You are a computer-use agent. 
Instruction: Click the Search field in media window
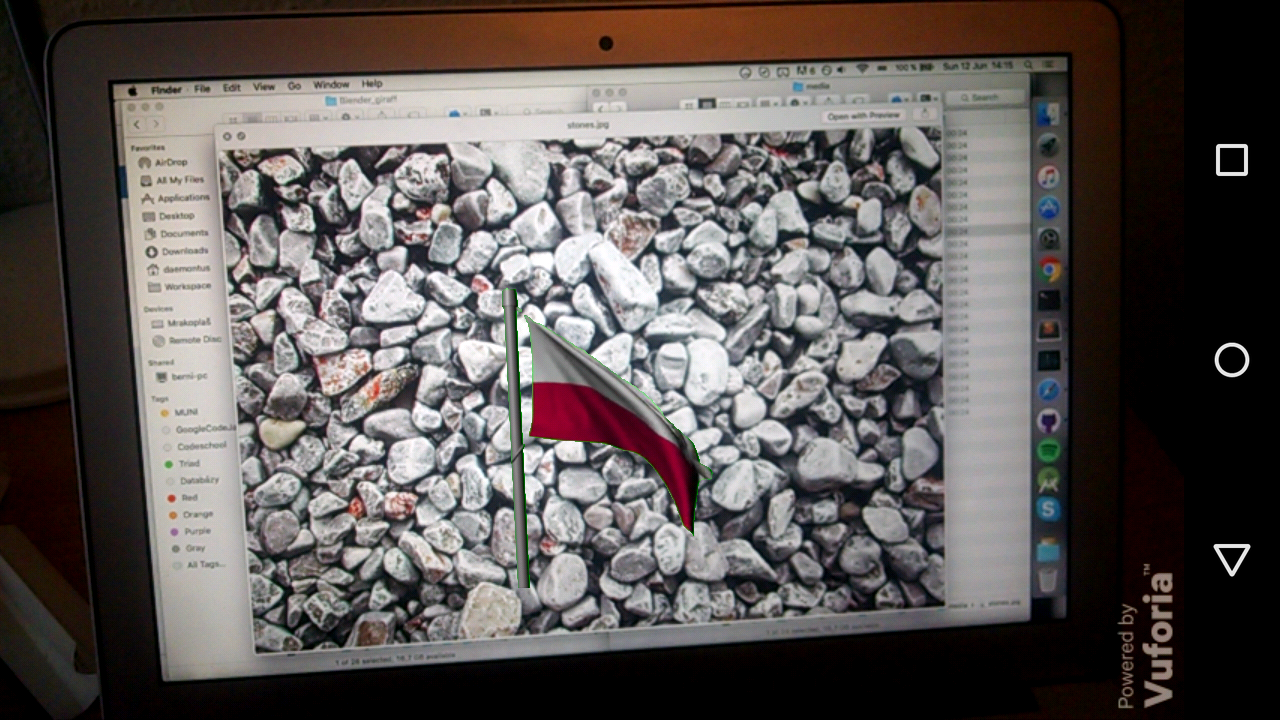[985, 97]
